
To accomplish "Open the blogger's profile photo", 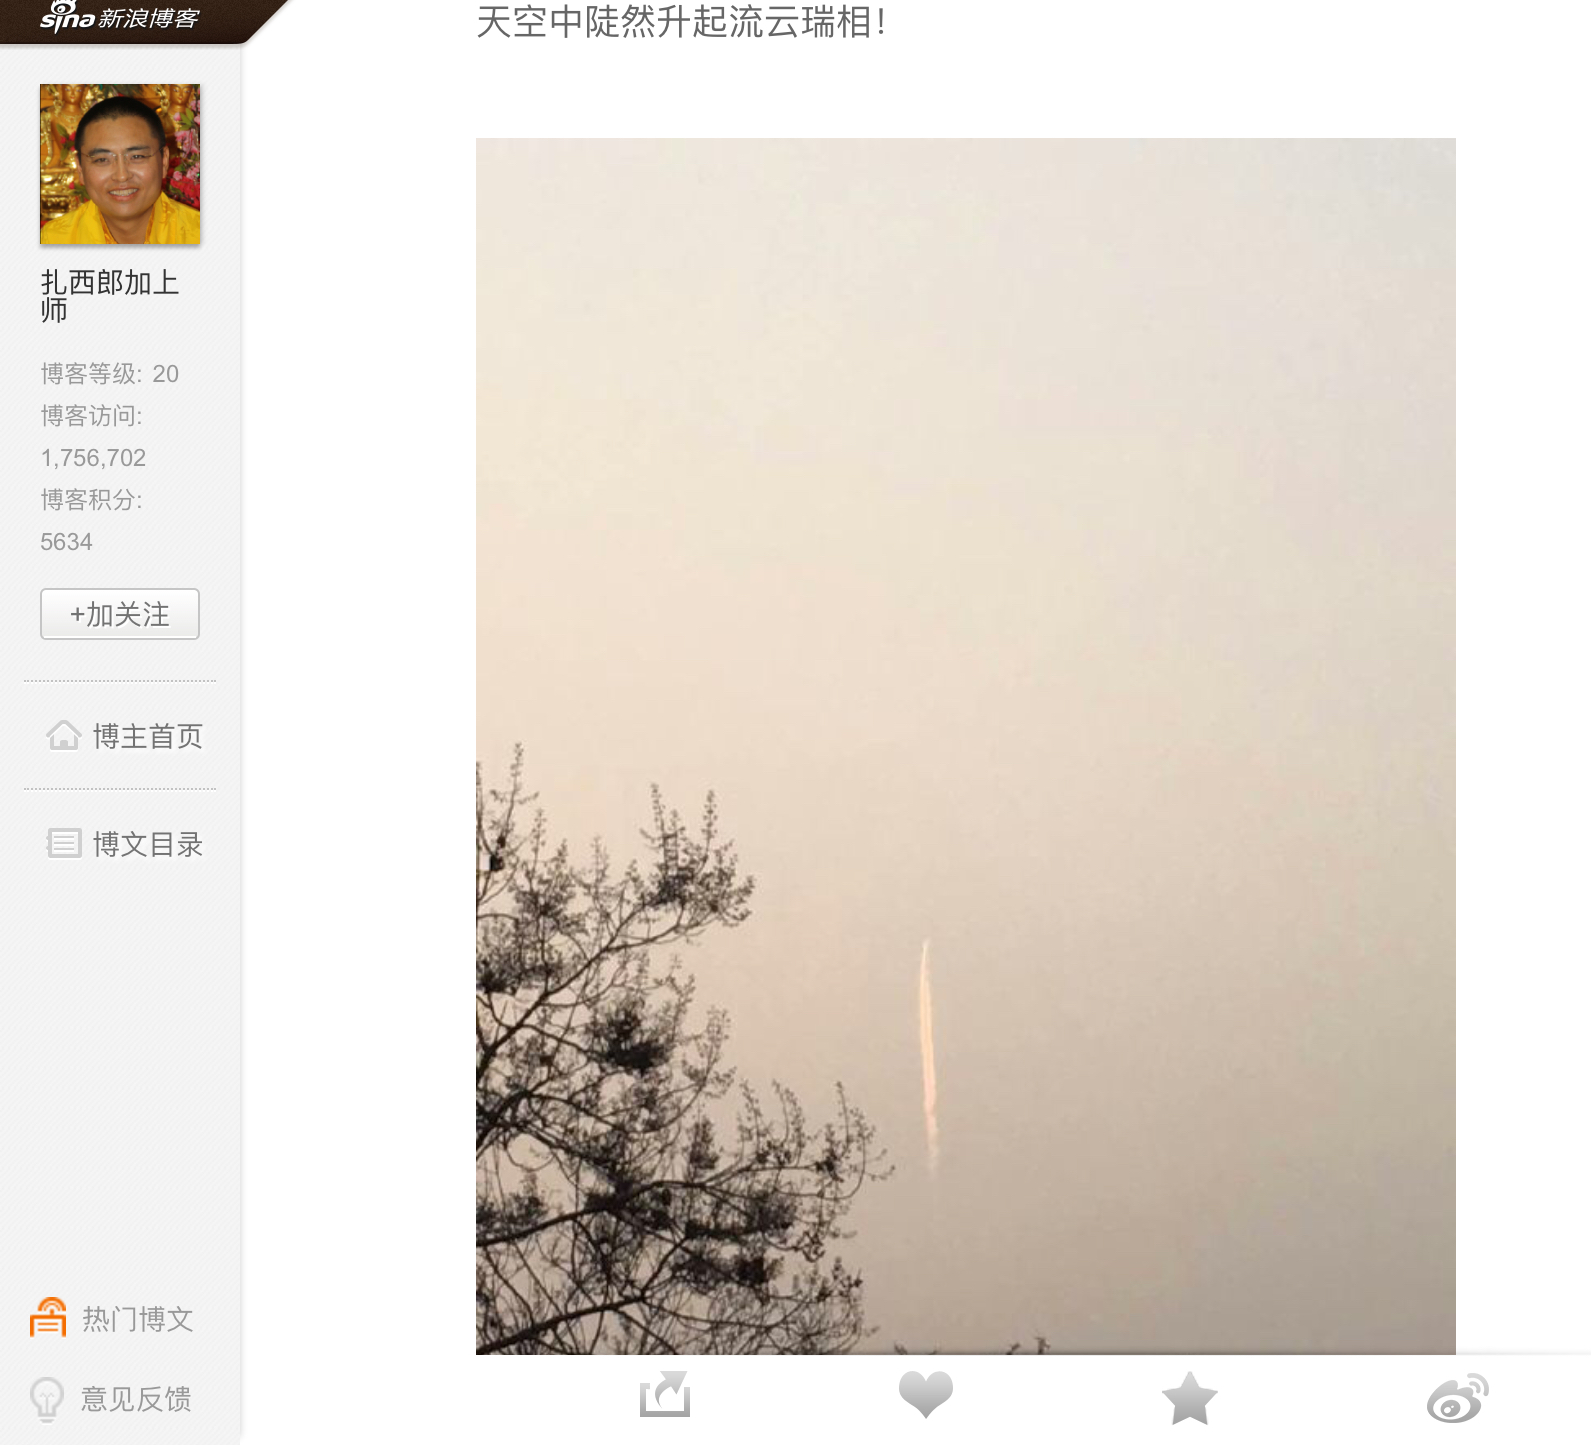I will pyautogui.click(x=120, y=164).
